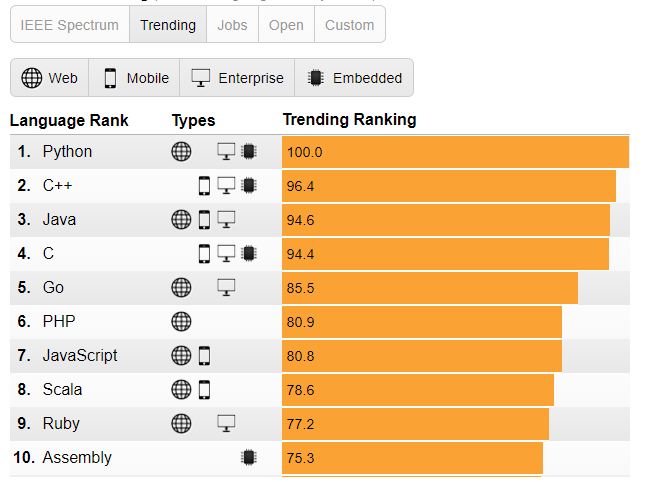Click the embedded chip icon in Assembly row

click(x=248, y=458)
